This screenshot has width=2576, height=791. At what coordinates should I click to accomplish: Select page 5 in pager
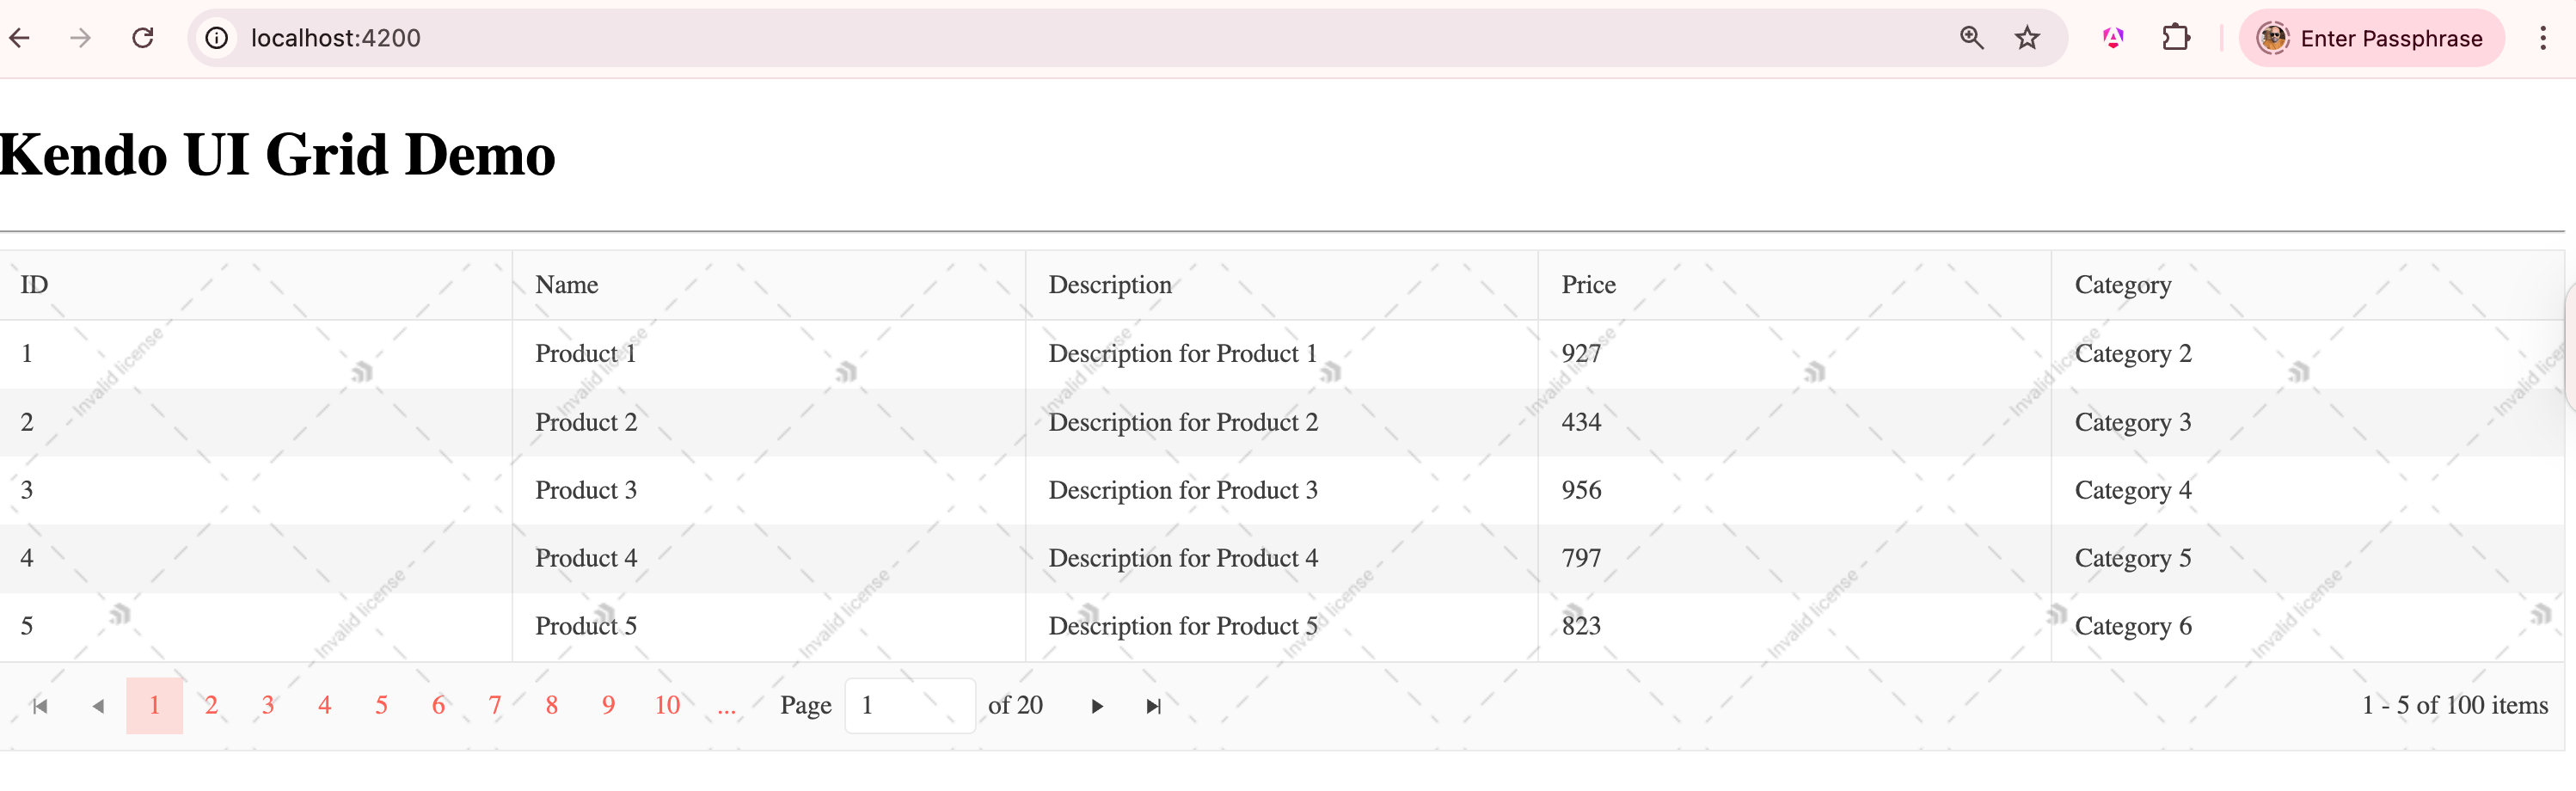(381, 706)
